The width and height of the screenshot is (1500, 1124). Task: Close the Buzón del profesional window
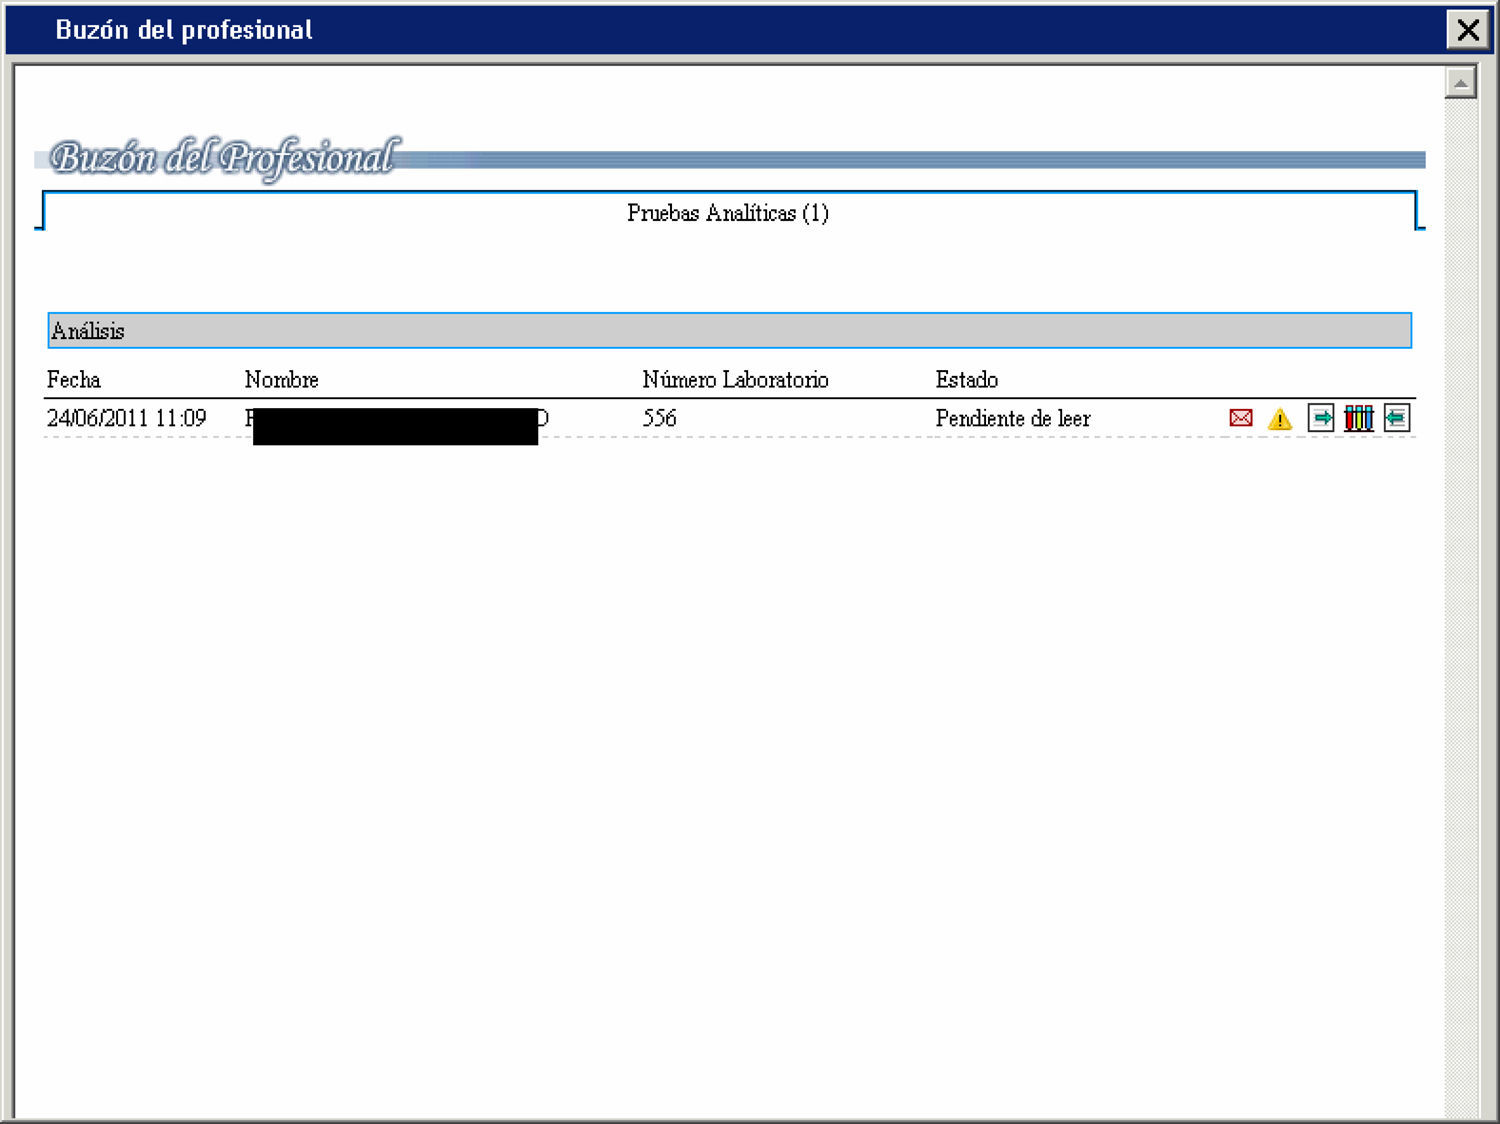(1467, 30)
